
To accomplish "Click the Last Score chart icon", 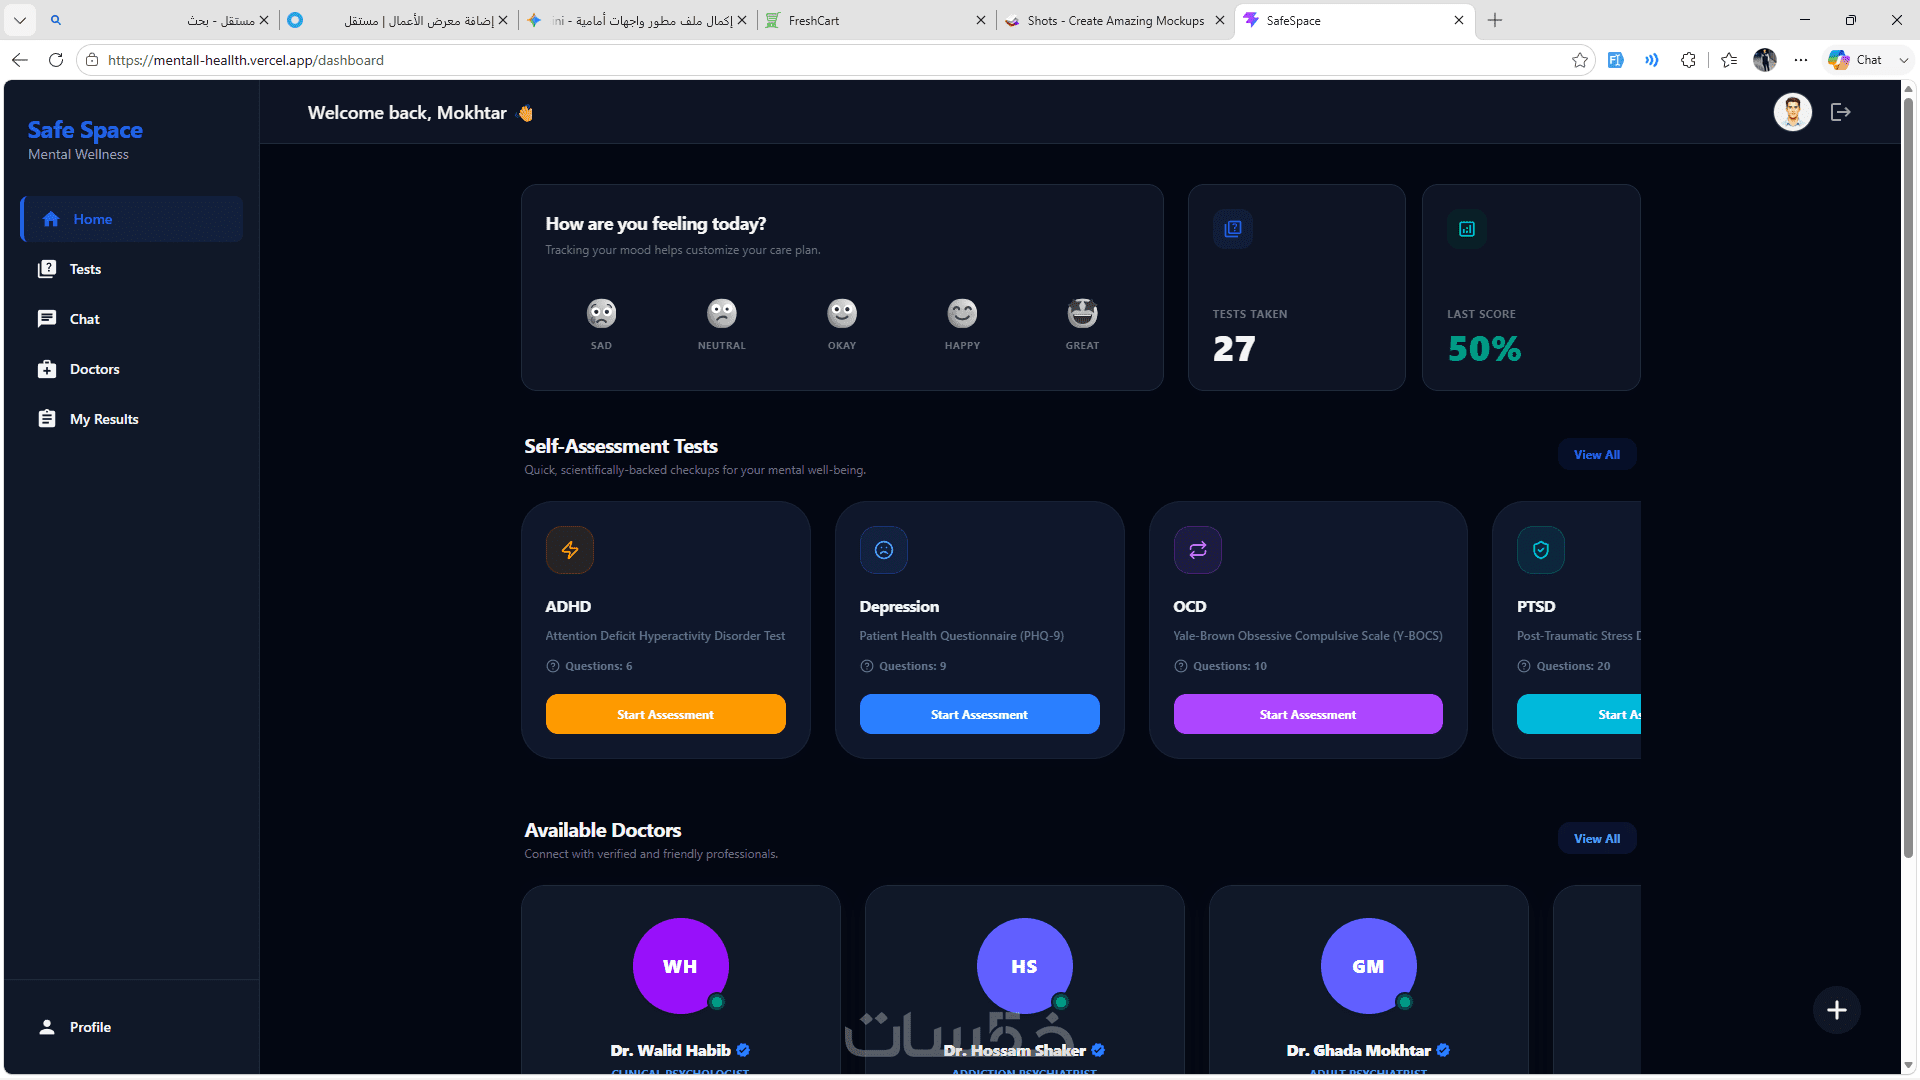I will click(1467, 229).
